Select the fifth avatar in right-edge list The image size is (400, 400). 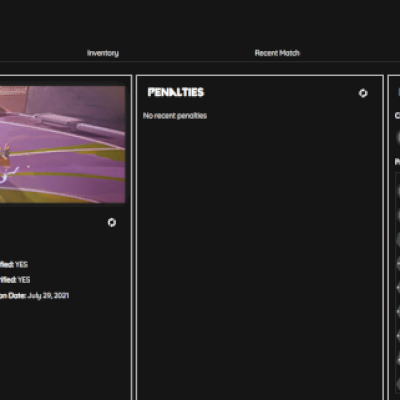click(398, 287)
